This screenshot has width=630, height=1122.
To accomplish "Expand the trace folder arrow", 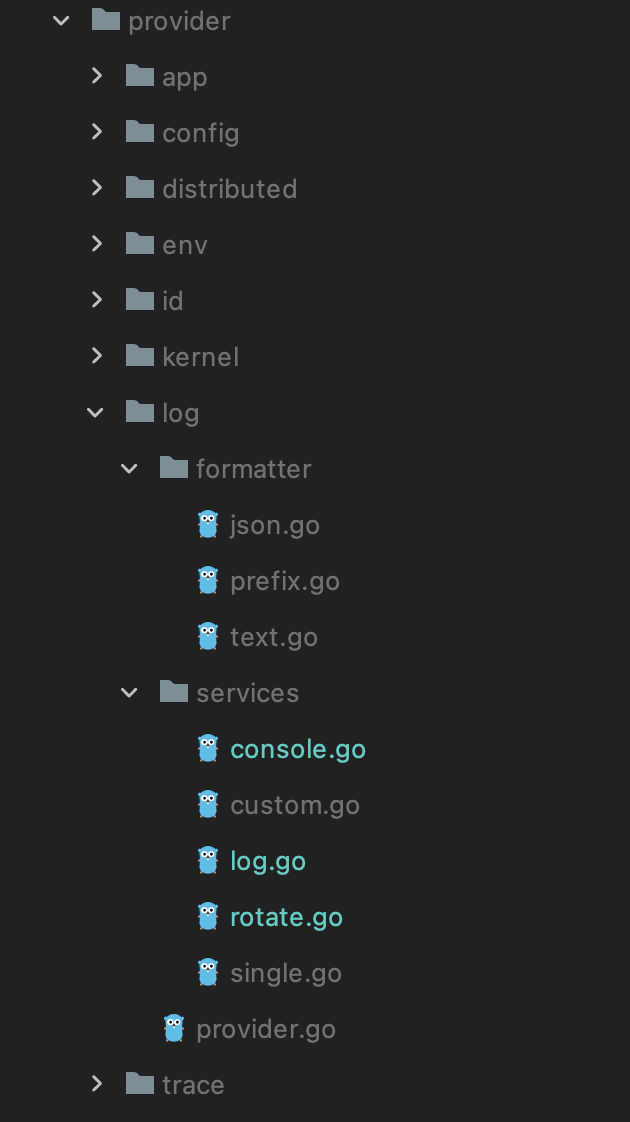I will point(97,1084).
